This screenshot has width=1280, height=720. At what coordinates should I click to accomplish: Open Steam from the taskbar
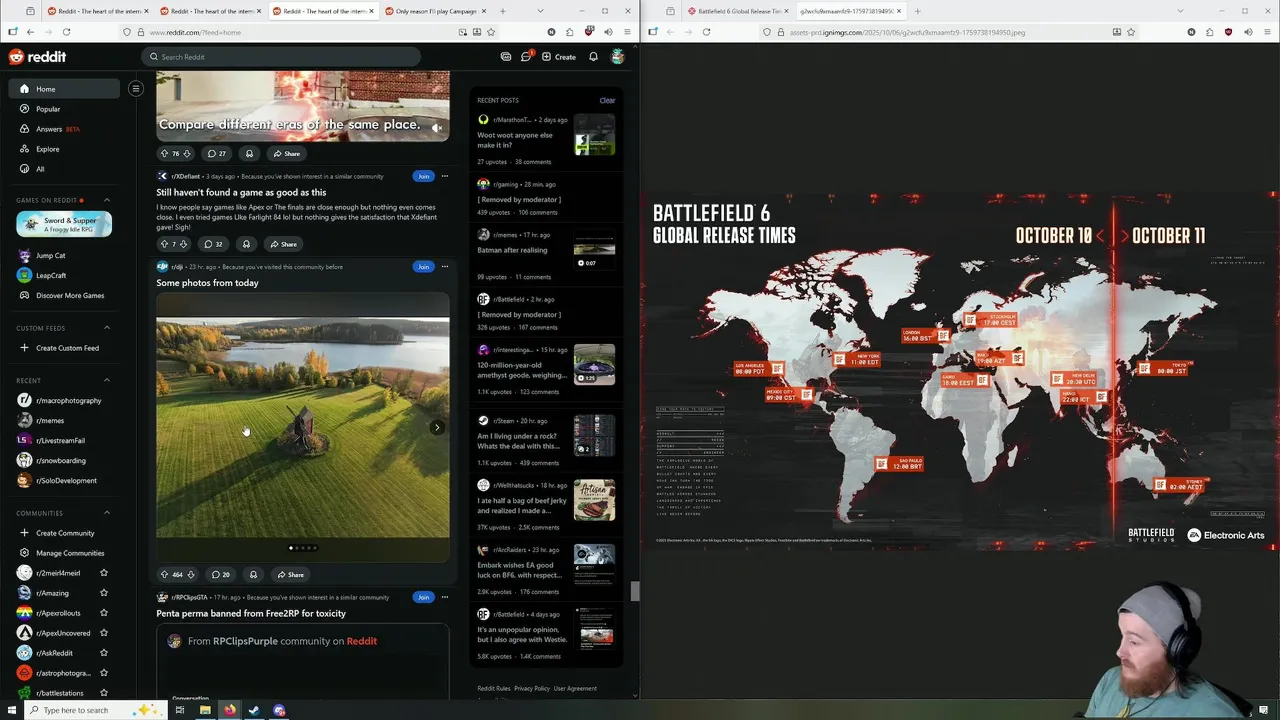(x=254, y=710)
